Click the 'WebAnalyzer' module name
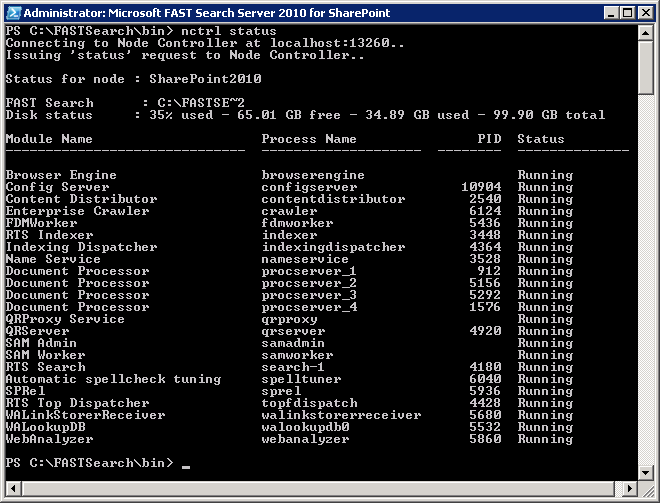The width and height of the screenshot is (660, 503). coord(49,439)
